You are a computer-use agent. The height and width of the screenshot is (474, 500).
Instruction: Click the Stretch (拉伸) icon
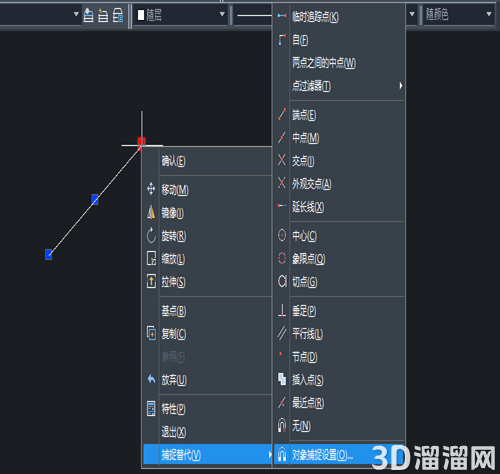151,281
